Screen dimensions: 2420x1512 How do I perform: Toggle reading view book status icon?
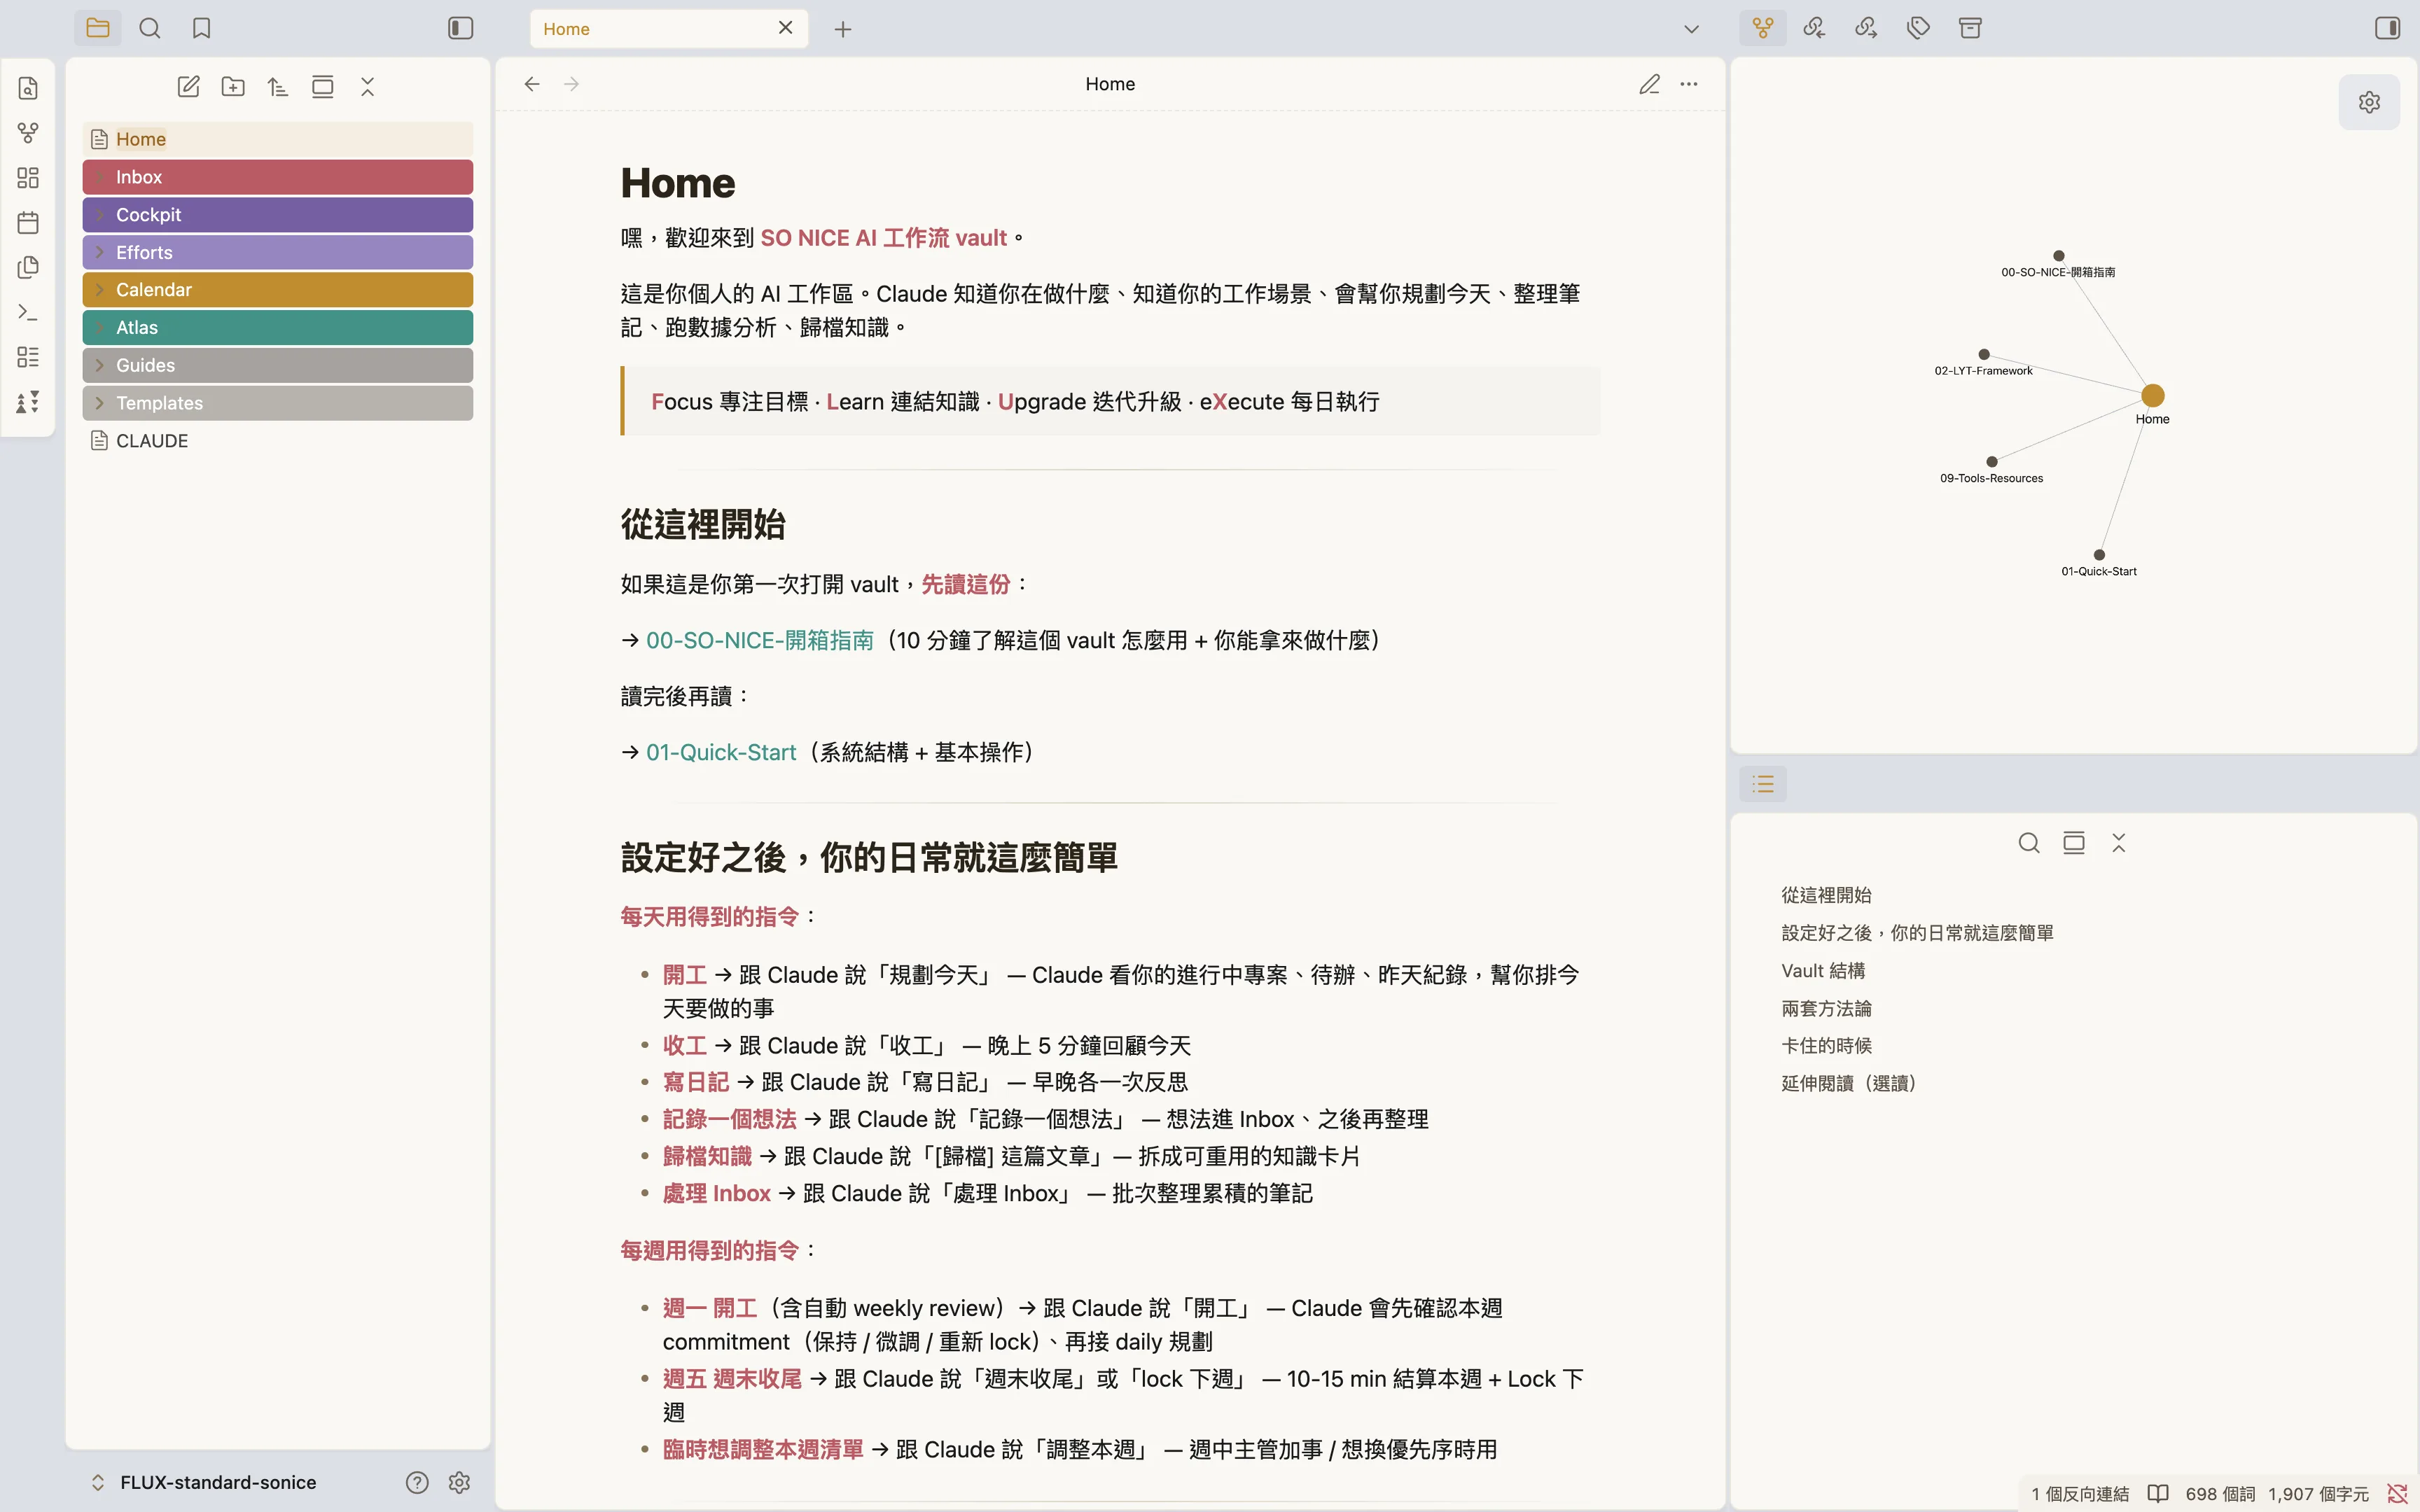pyautogui.click(x=2158, y=1494)
